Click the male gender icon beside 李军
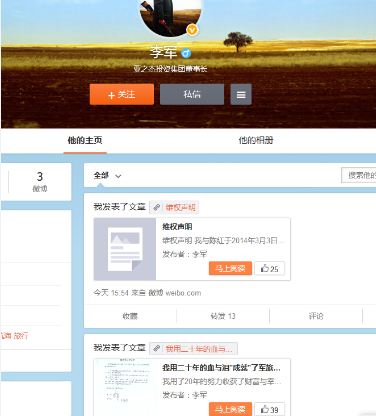The image size is (376, 416). pos(186,53)
